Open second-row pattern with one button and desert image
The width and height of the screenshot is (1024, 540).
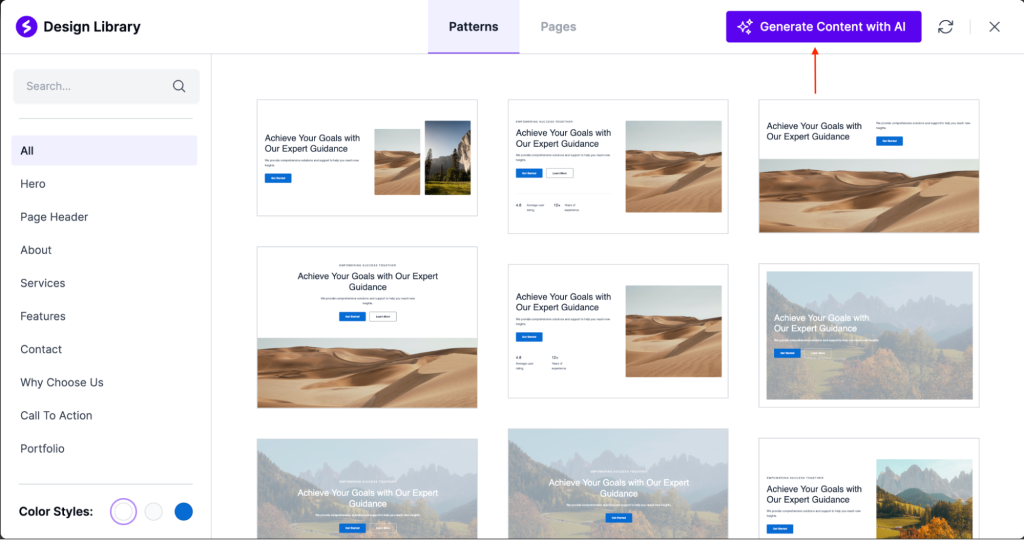pos(618,331)
